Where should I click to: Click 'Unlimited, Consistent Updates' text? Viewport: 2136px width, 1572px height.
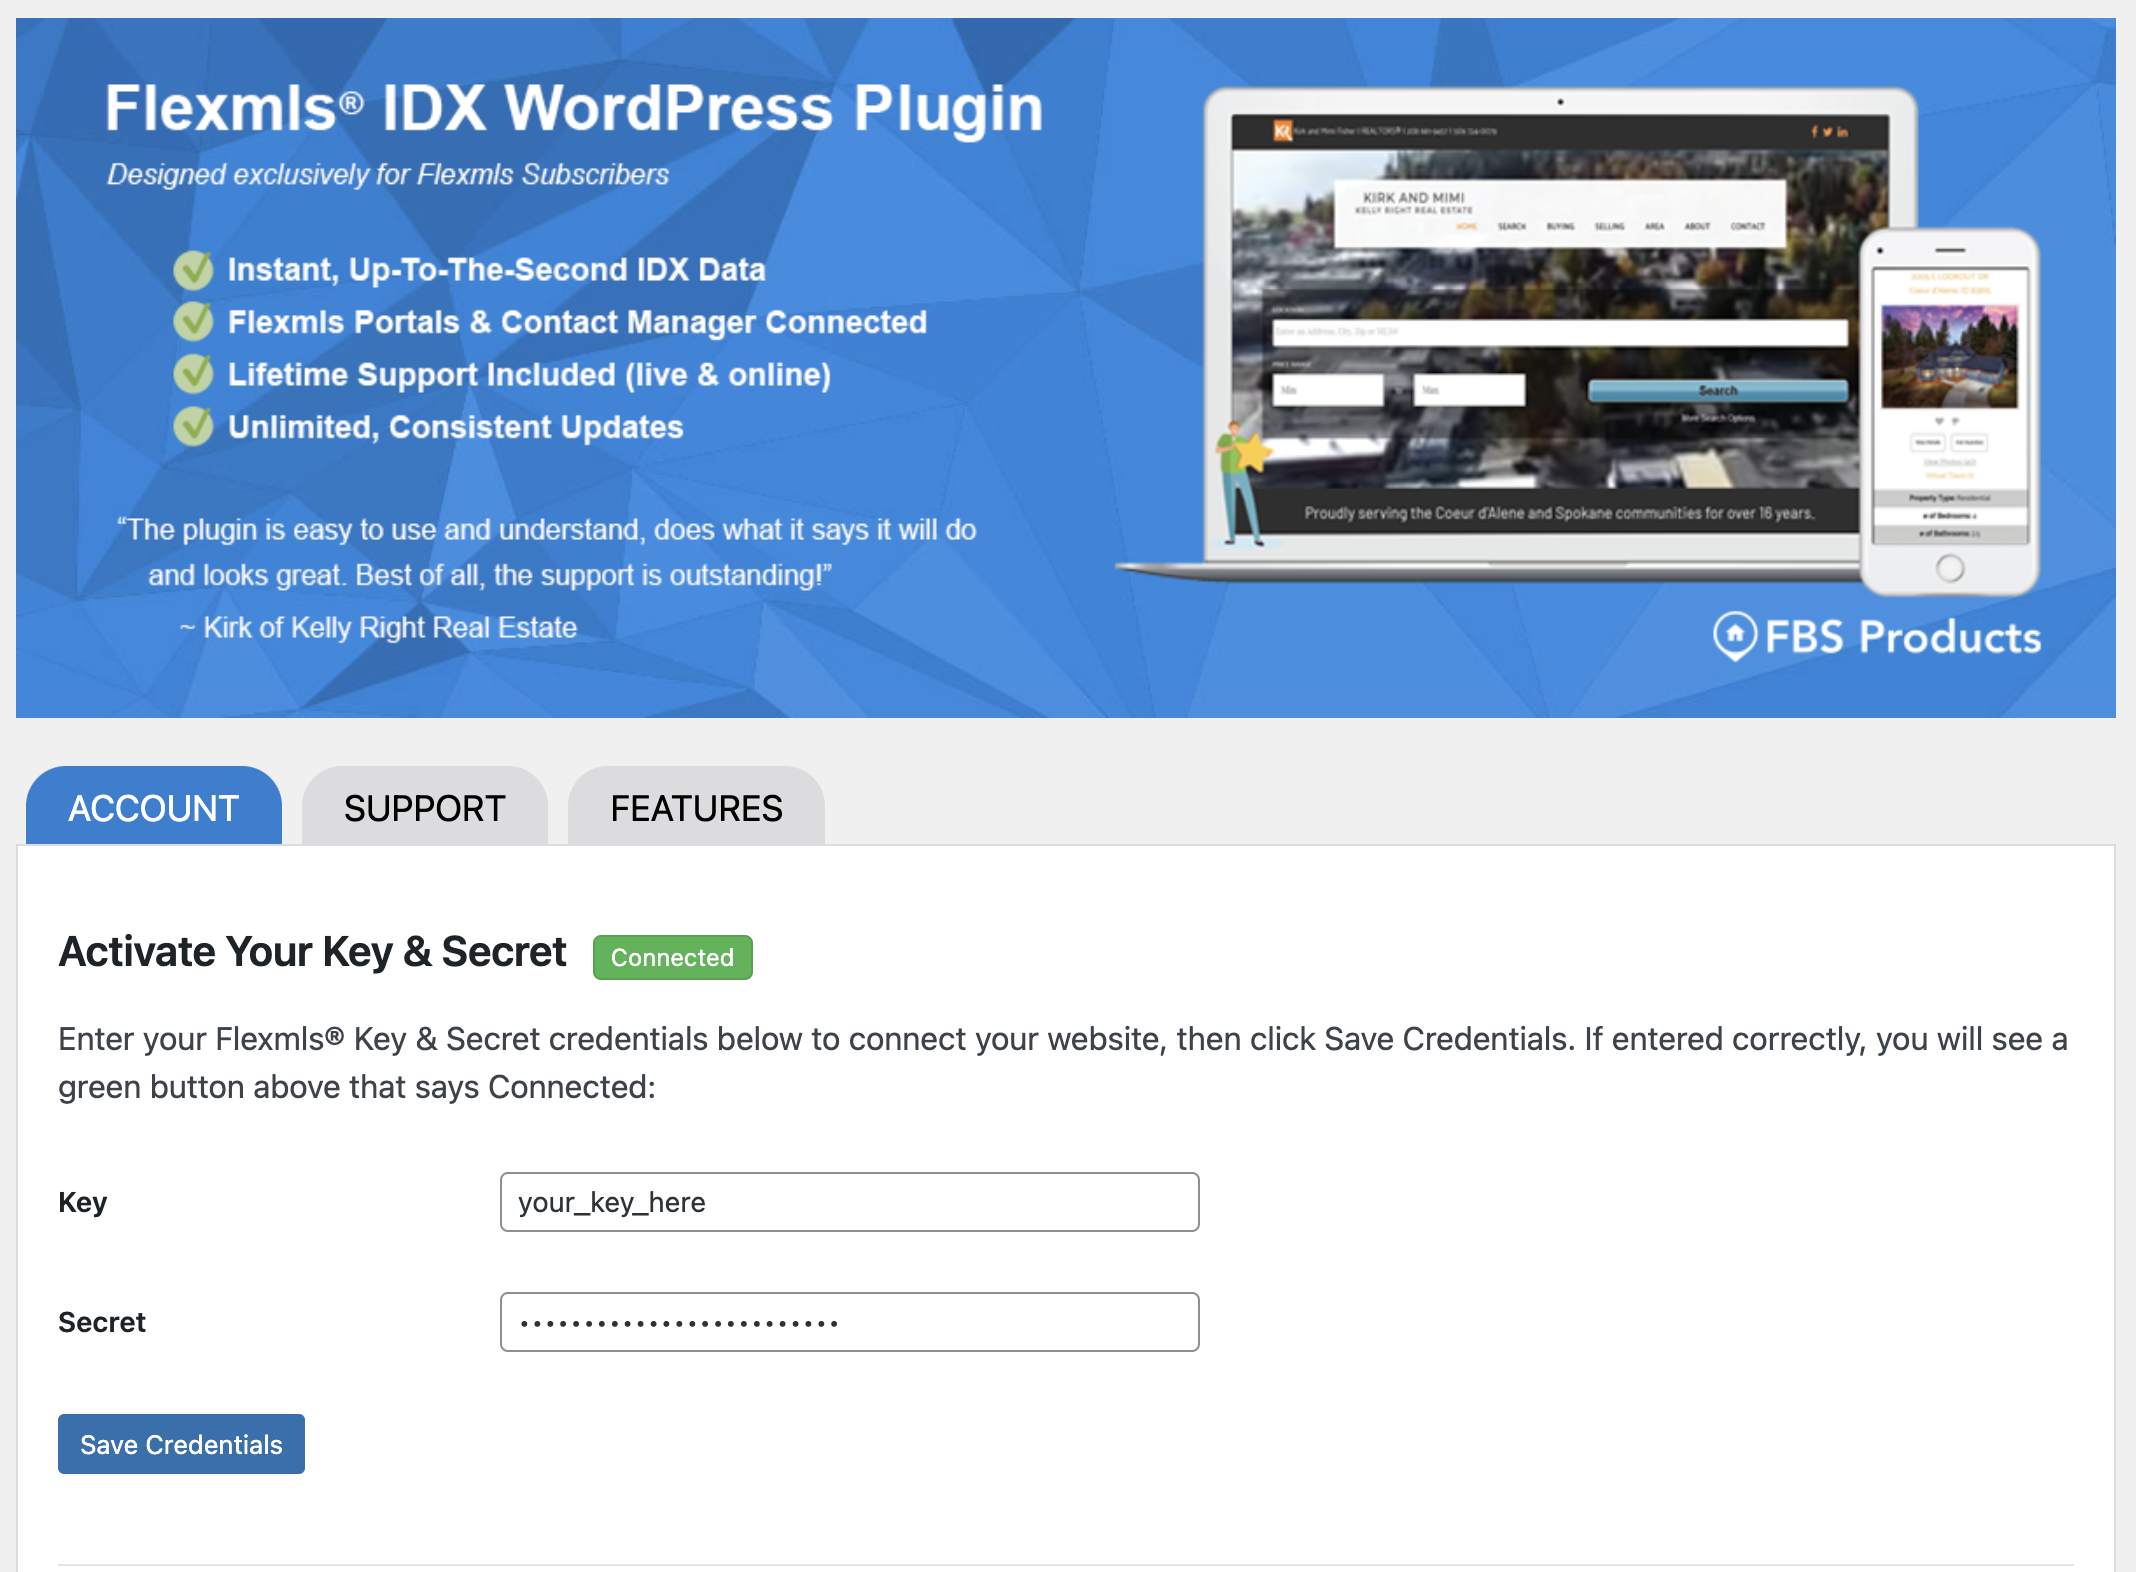(456, 427)
